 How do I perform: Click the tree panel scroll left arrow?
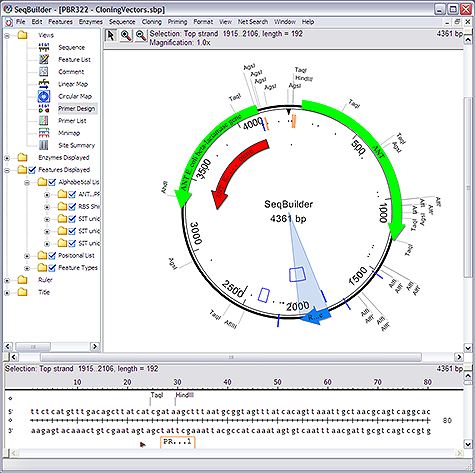pos(8,347)
